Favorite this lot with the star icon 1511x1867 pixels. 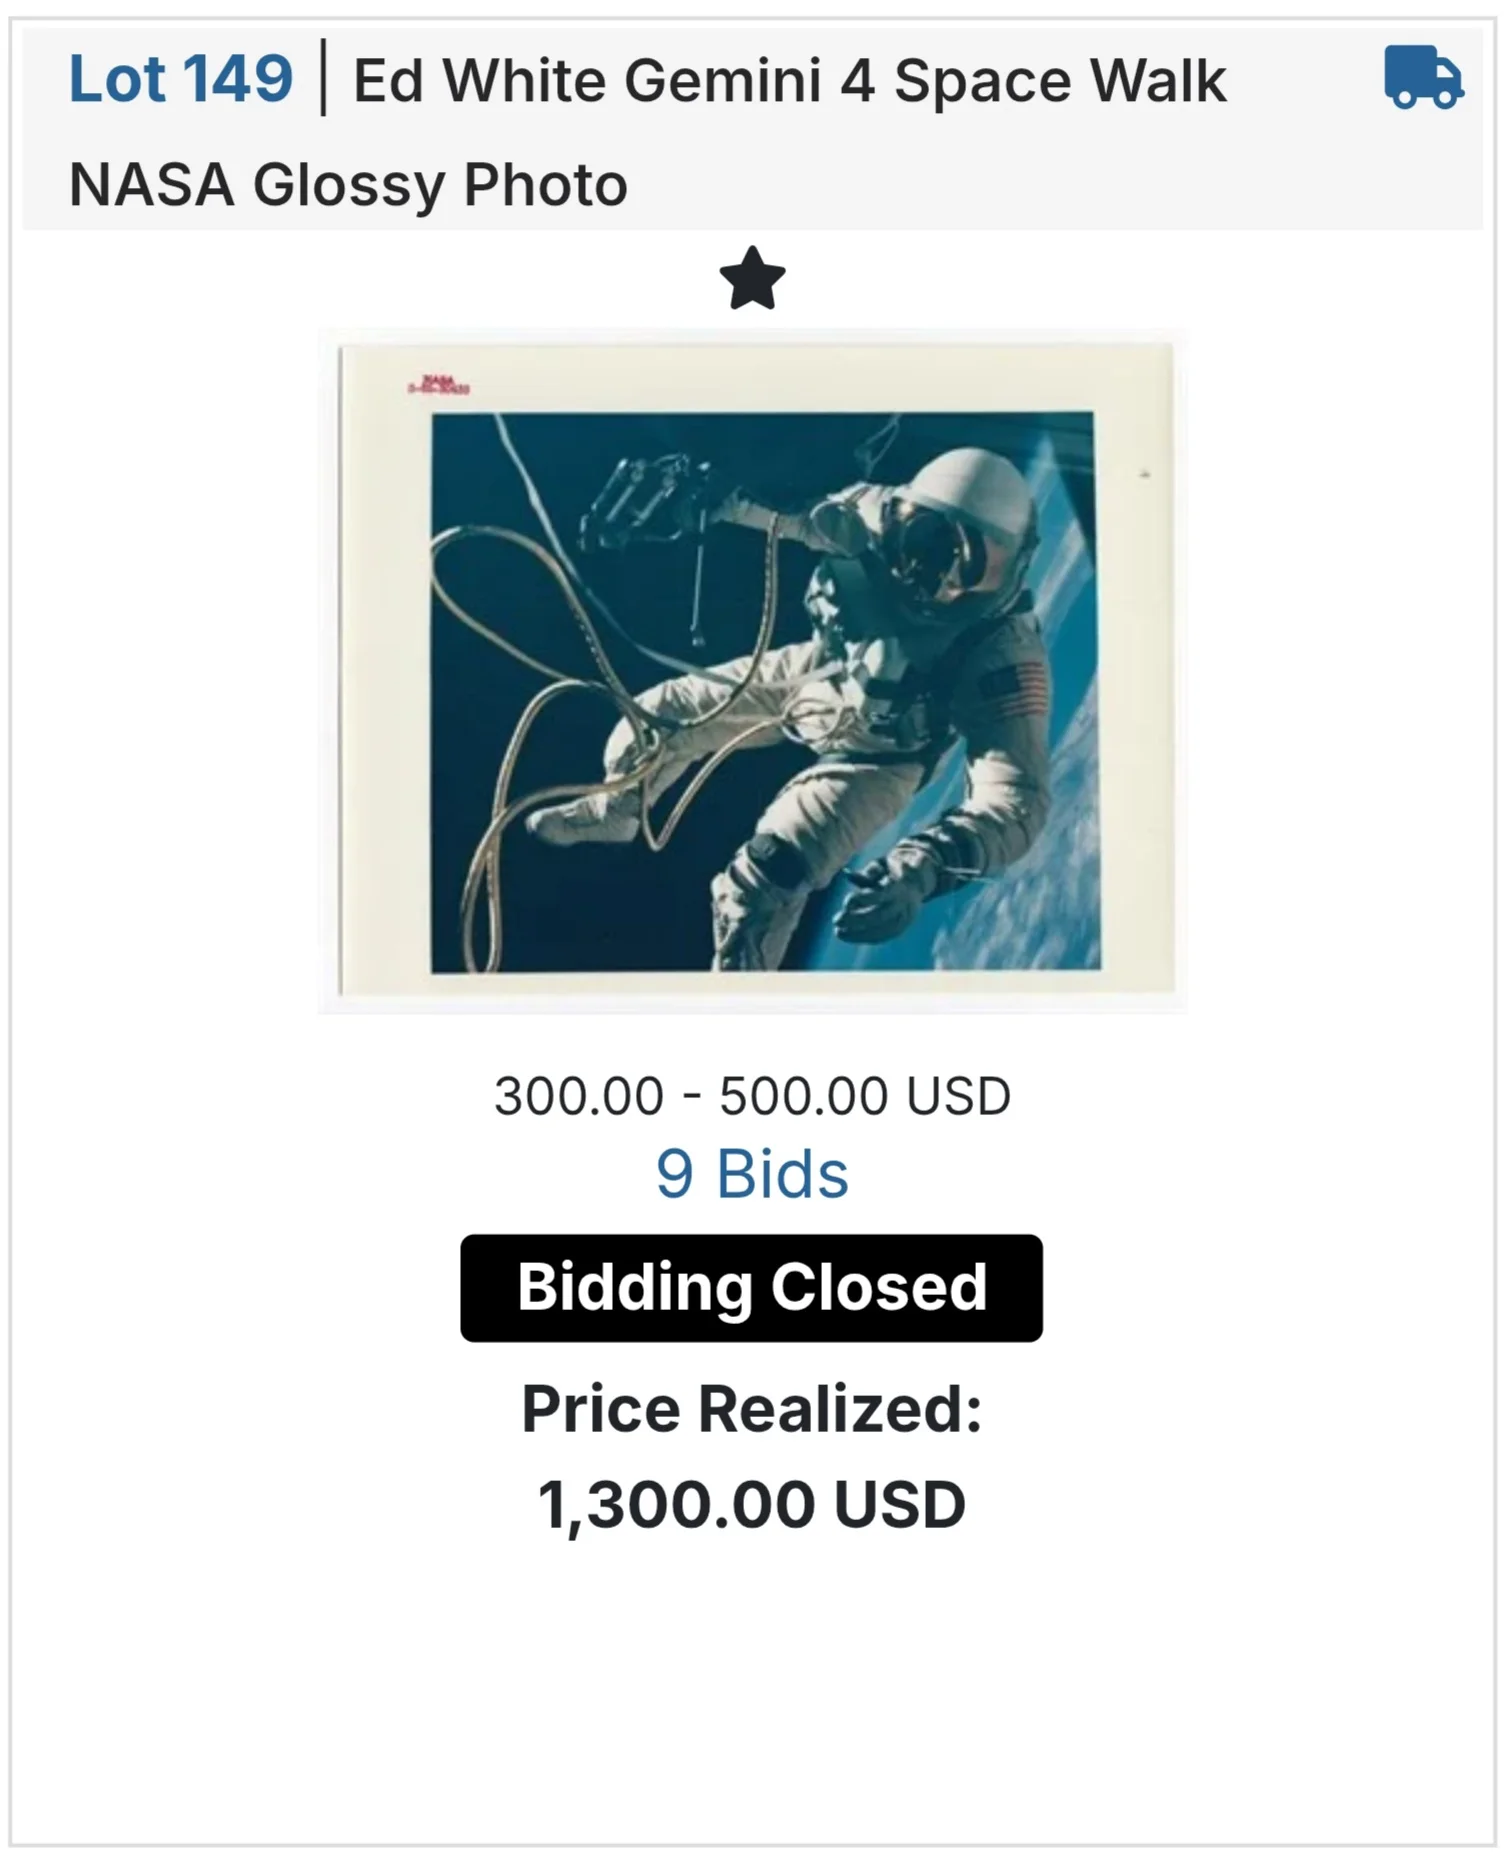coord(752,279)
